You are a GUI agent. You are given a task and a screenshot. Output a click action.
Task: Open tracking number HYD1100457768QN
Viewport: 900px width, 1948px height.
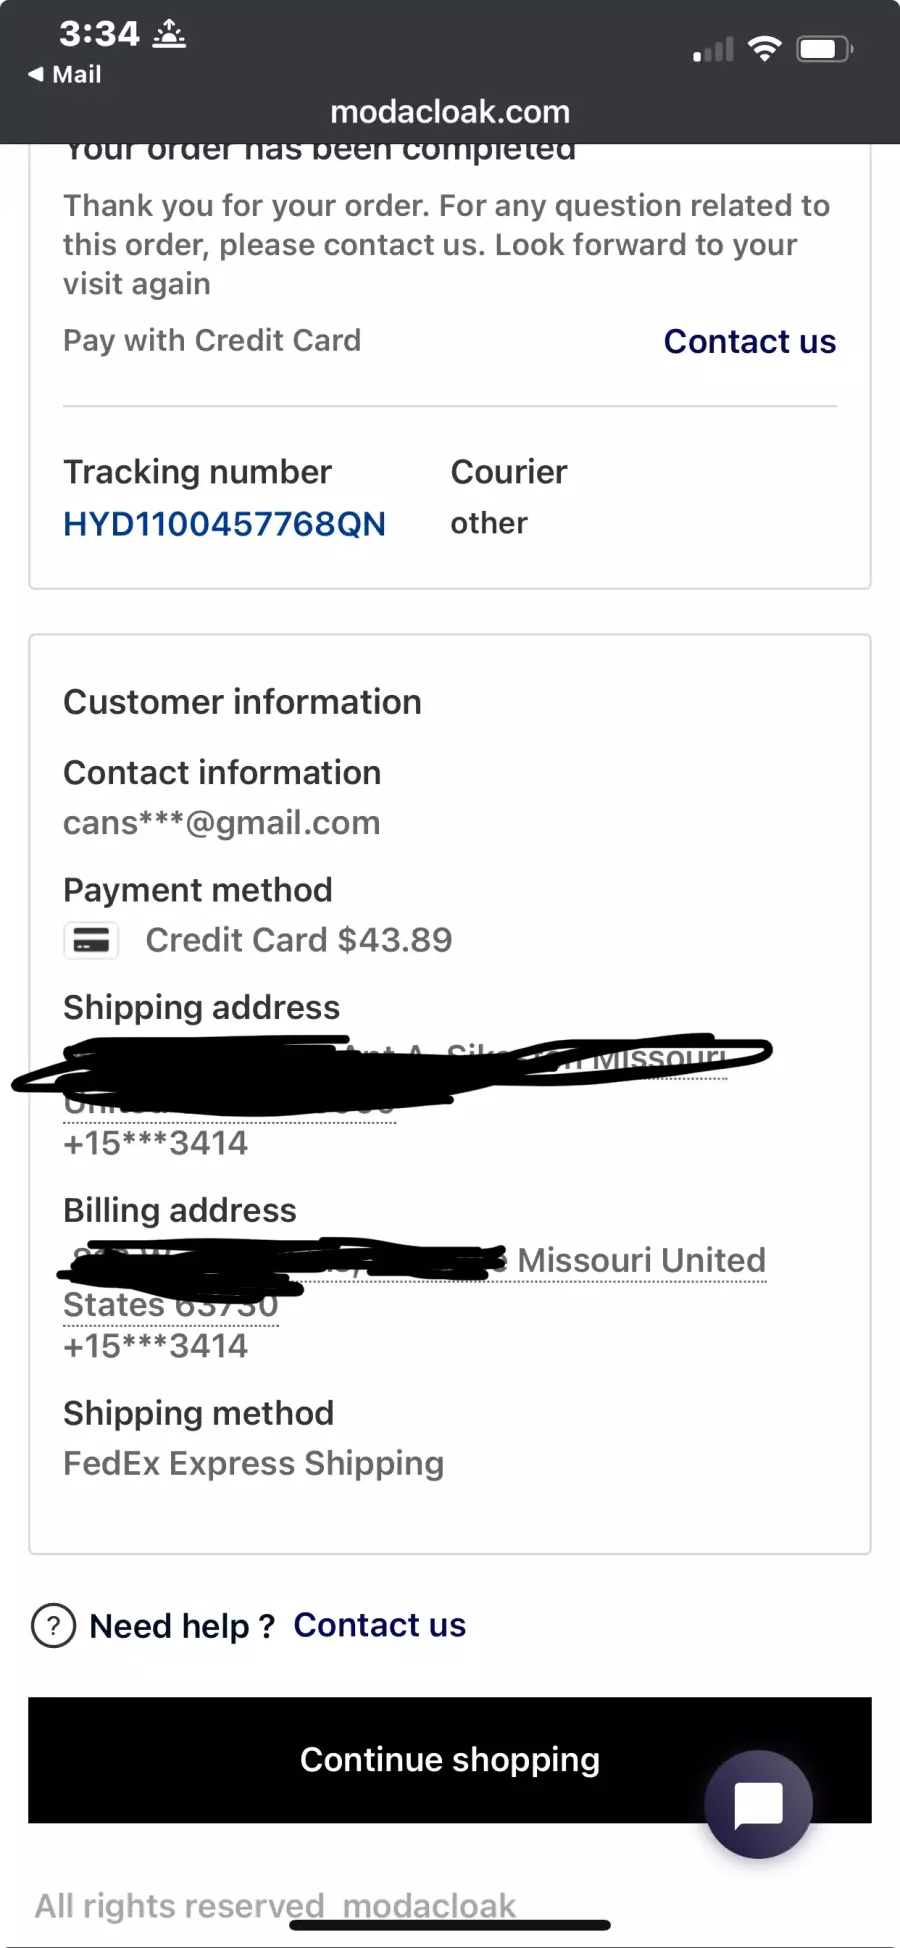tap(224, 524)
